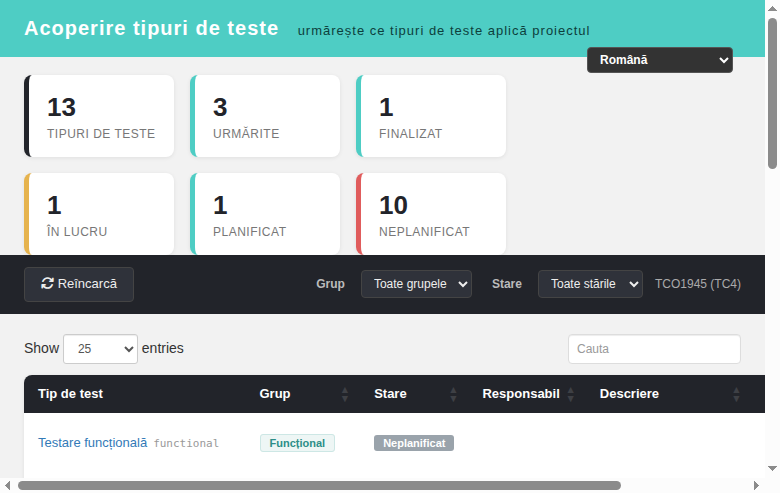Click the scroll down arrow

point(772,469)
